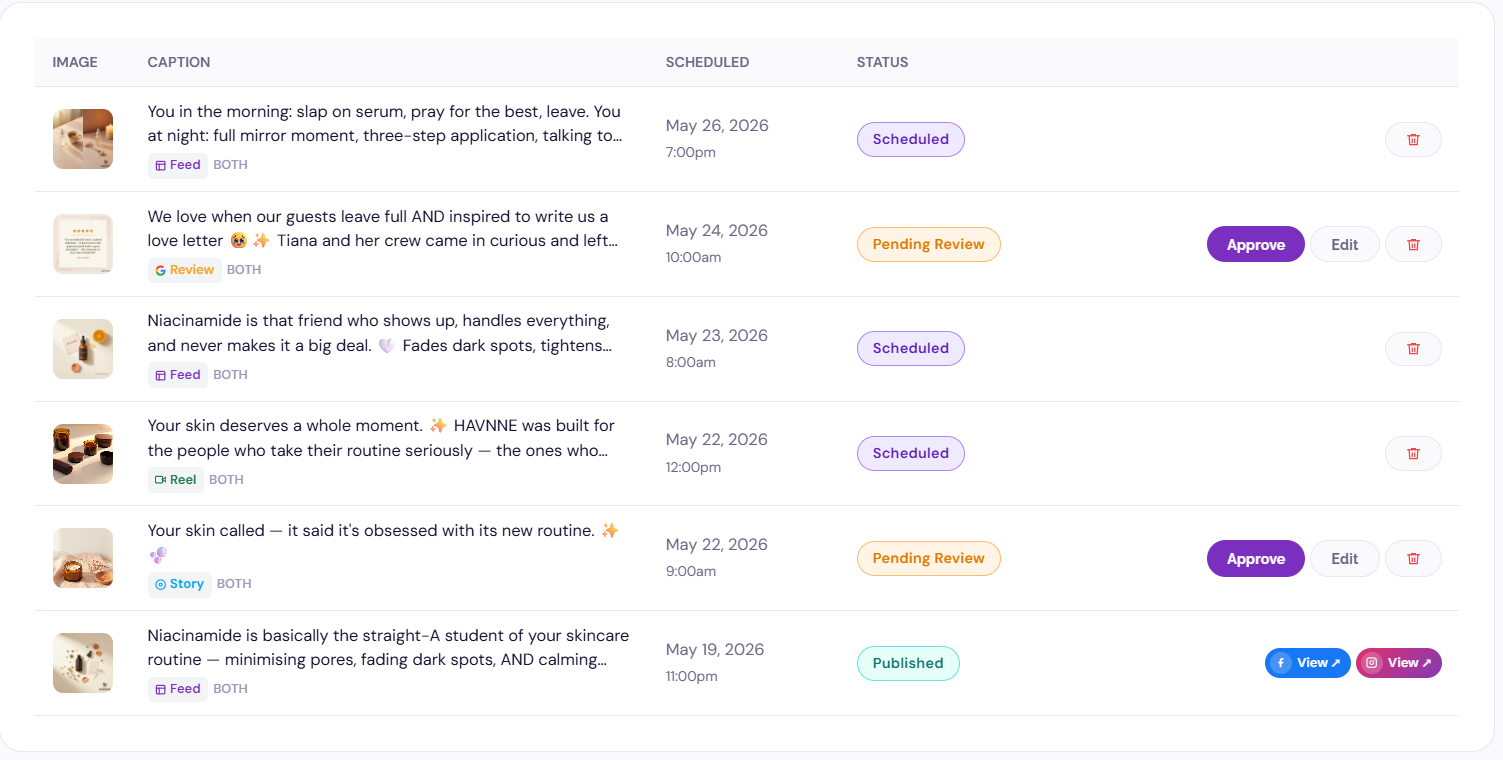Screen dimensions: 1503x760
Task: Open thumbnail of the HAVNNE Reel post
Action: point(83,453)
